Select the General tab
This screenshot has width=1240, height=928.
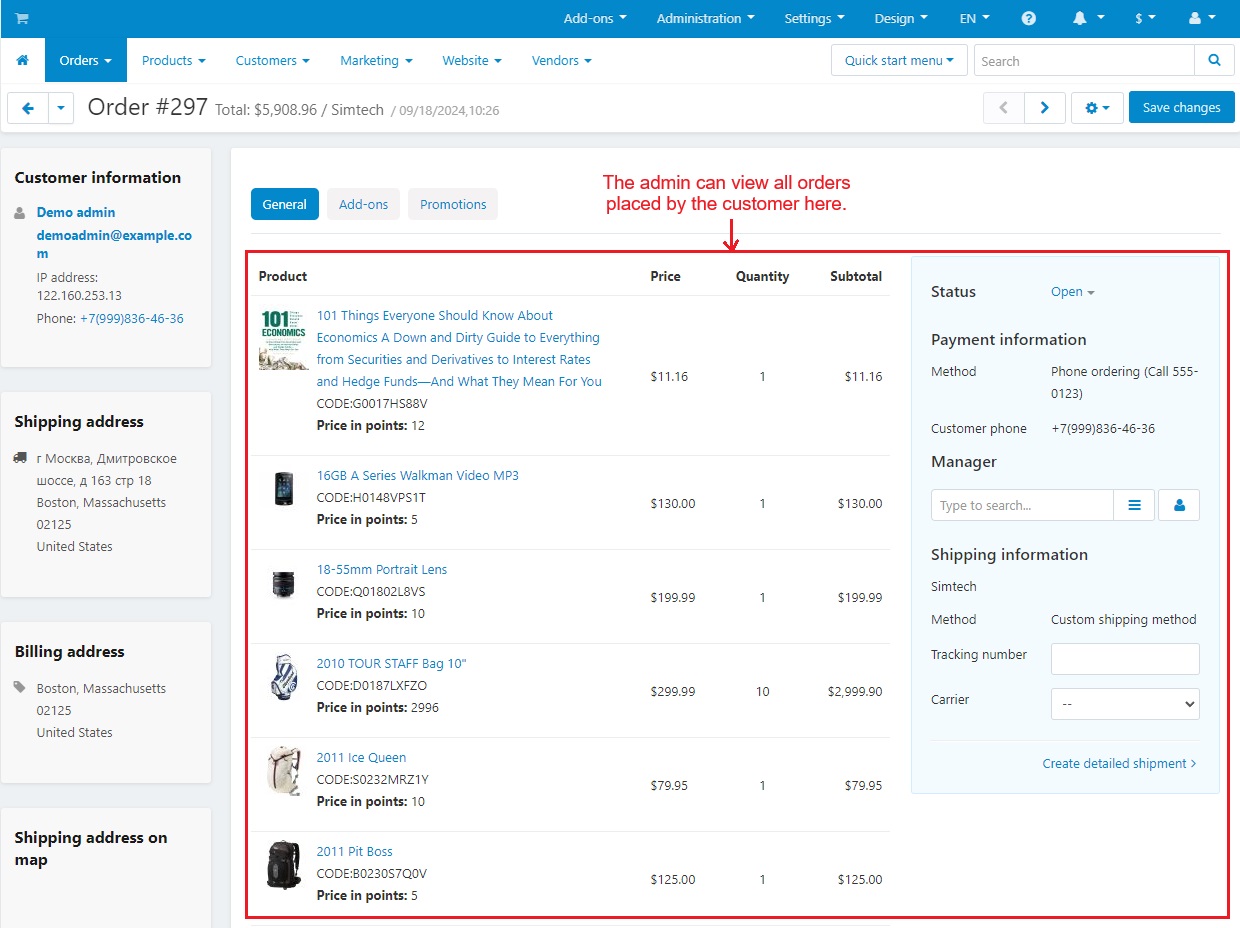tap(284, 204)
